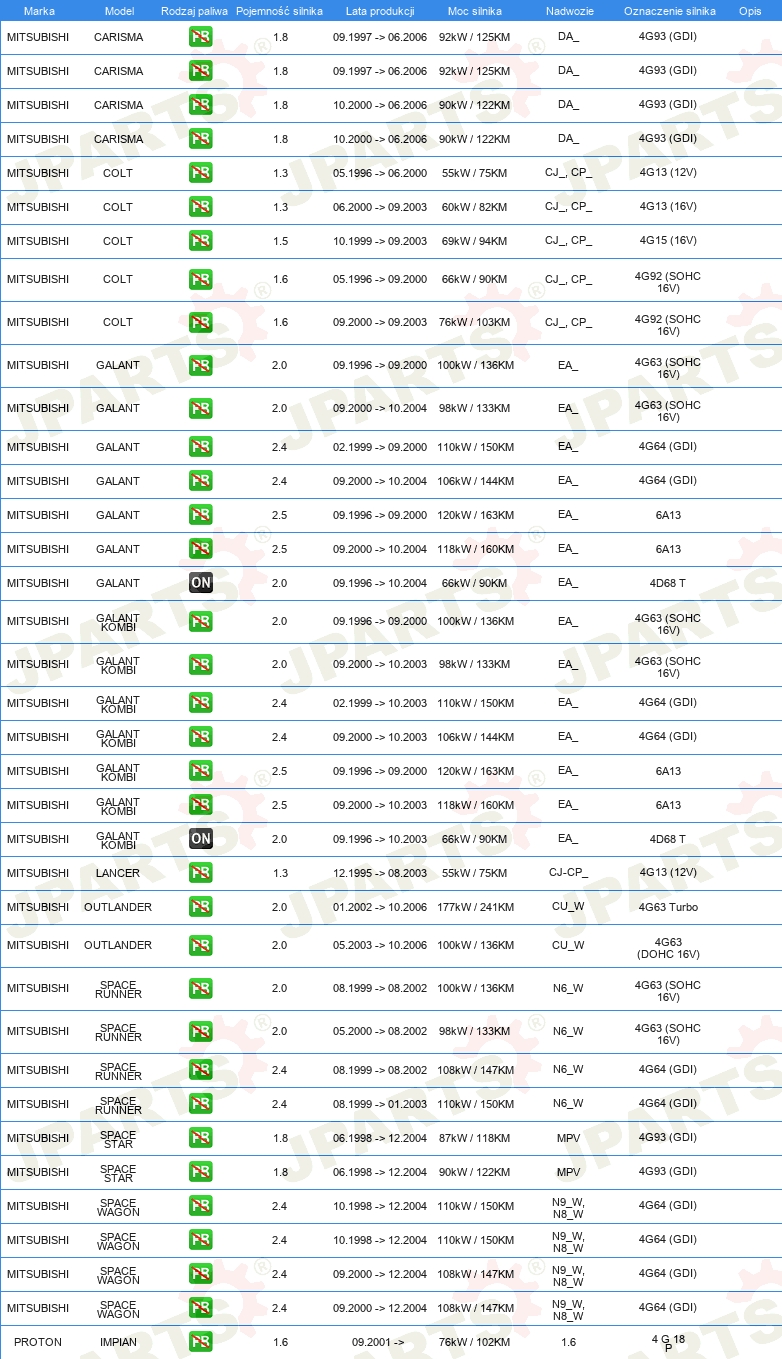This screenshot has width=782, height=1359.
Task: Click MPV body cell in 87kW row
Action: coord(568,1138)
